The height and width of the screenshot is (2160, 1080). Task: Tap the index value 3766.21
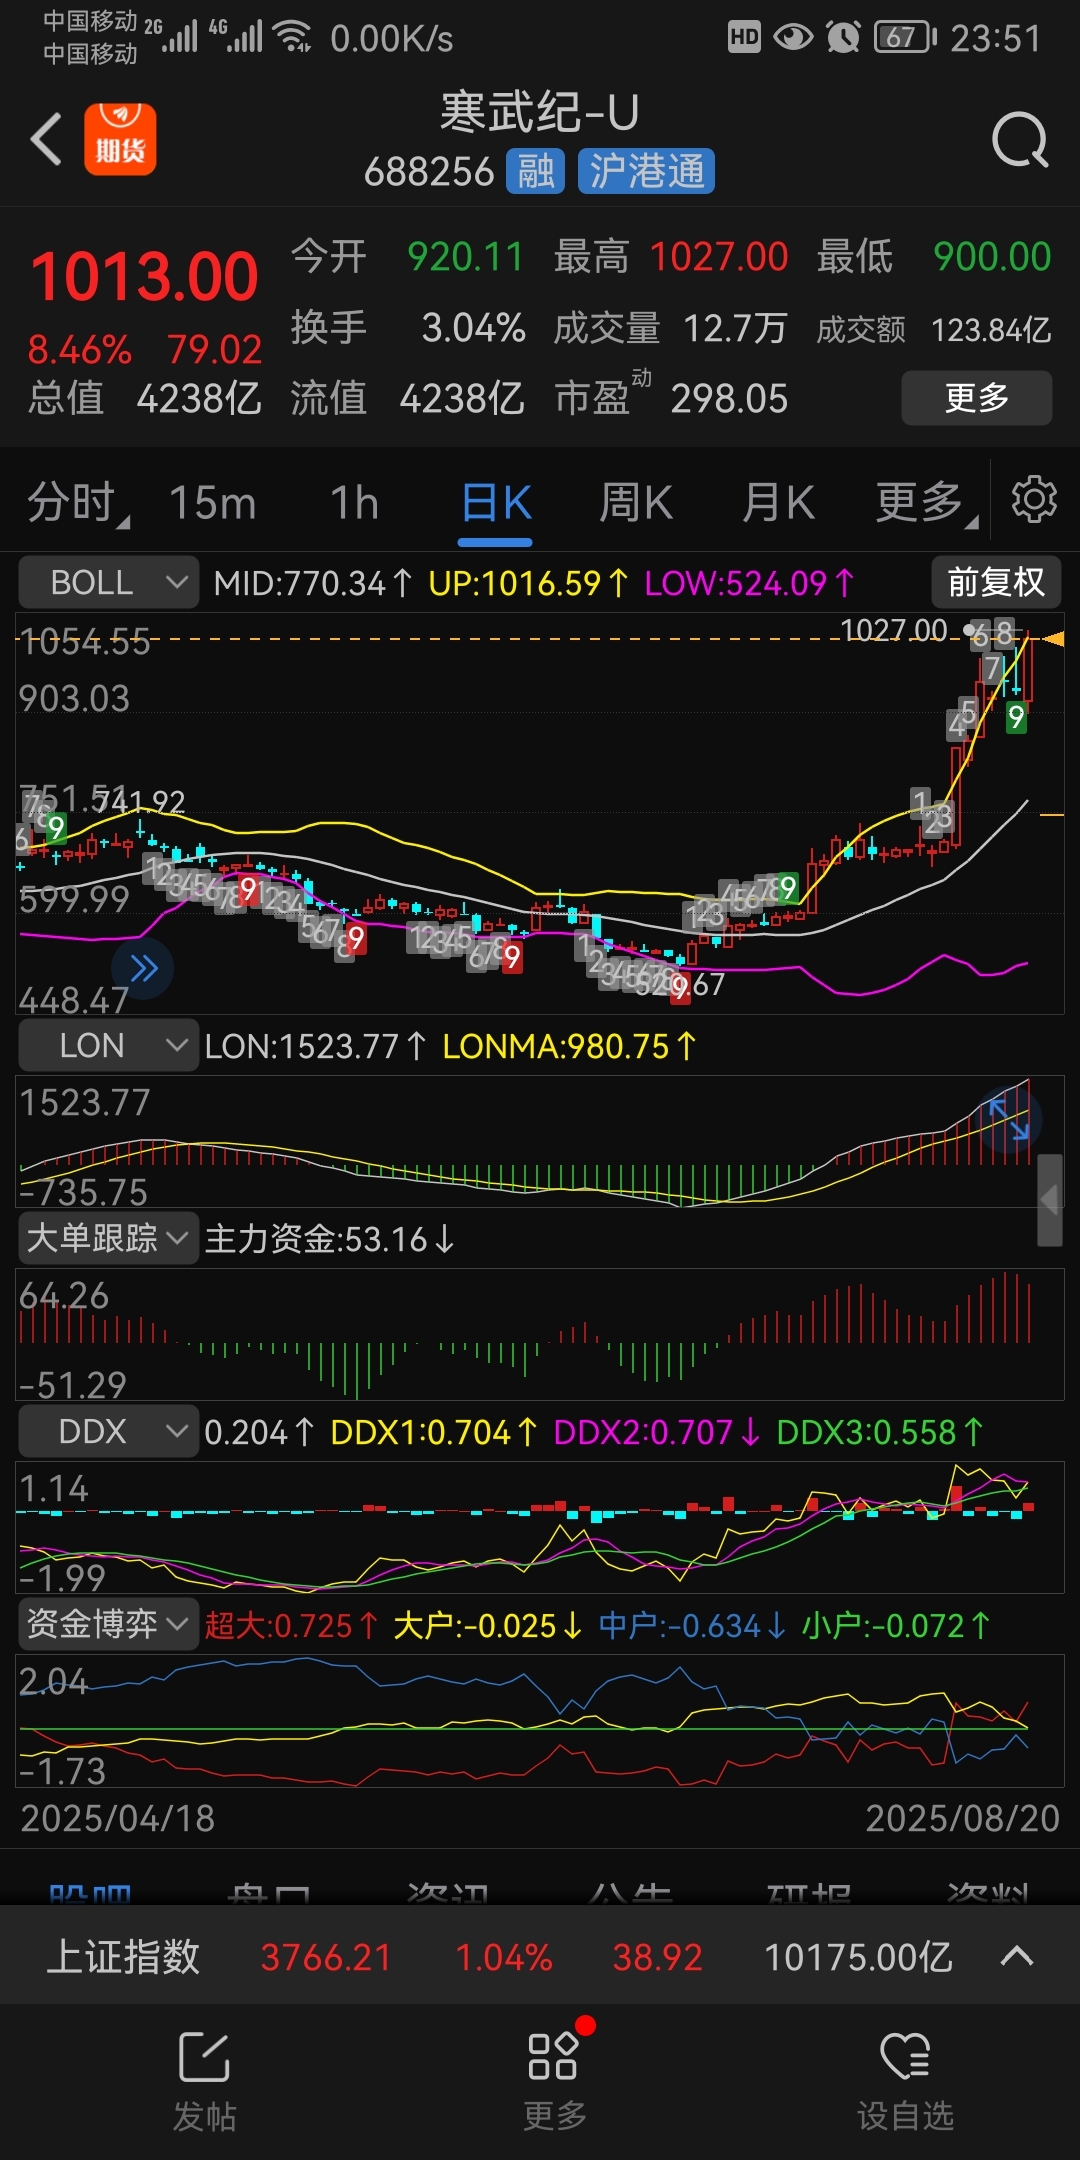[x=326, y=1957]
